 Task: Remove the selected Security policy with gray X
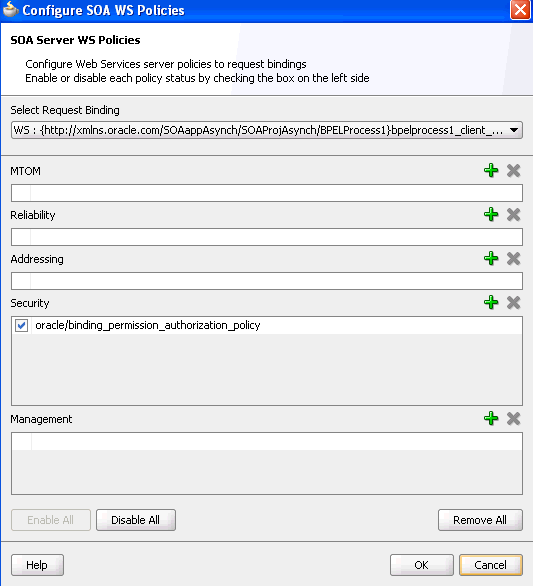point(514,302)
